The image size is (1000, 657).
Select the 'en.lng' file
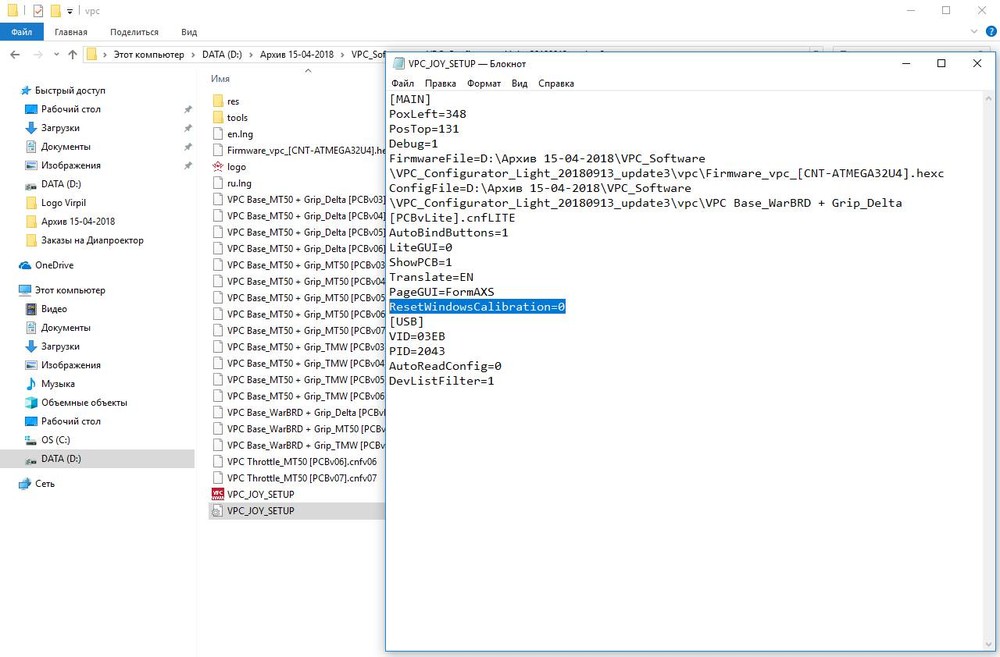tap(240, 134)
